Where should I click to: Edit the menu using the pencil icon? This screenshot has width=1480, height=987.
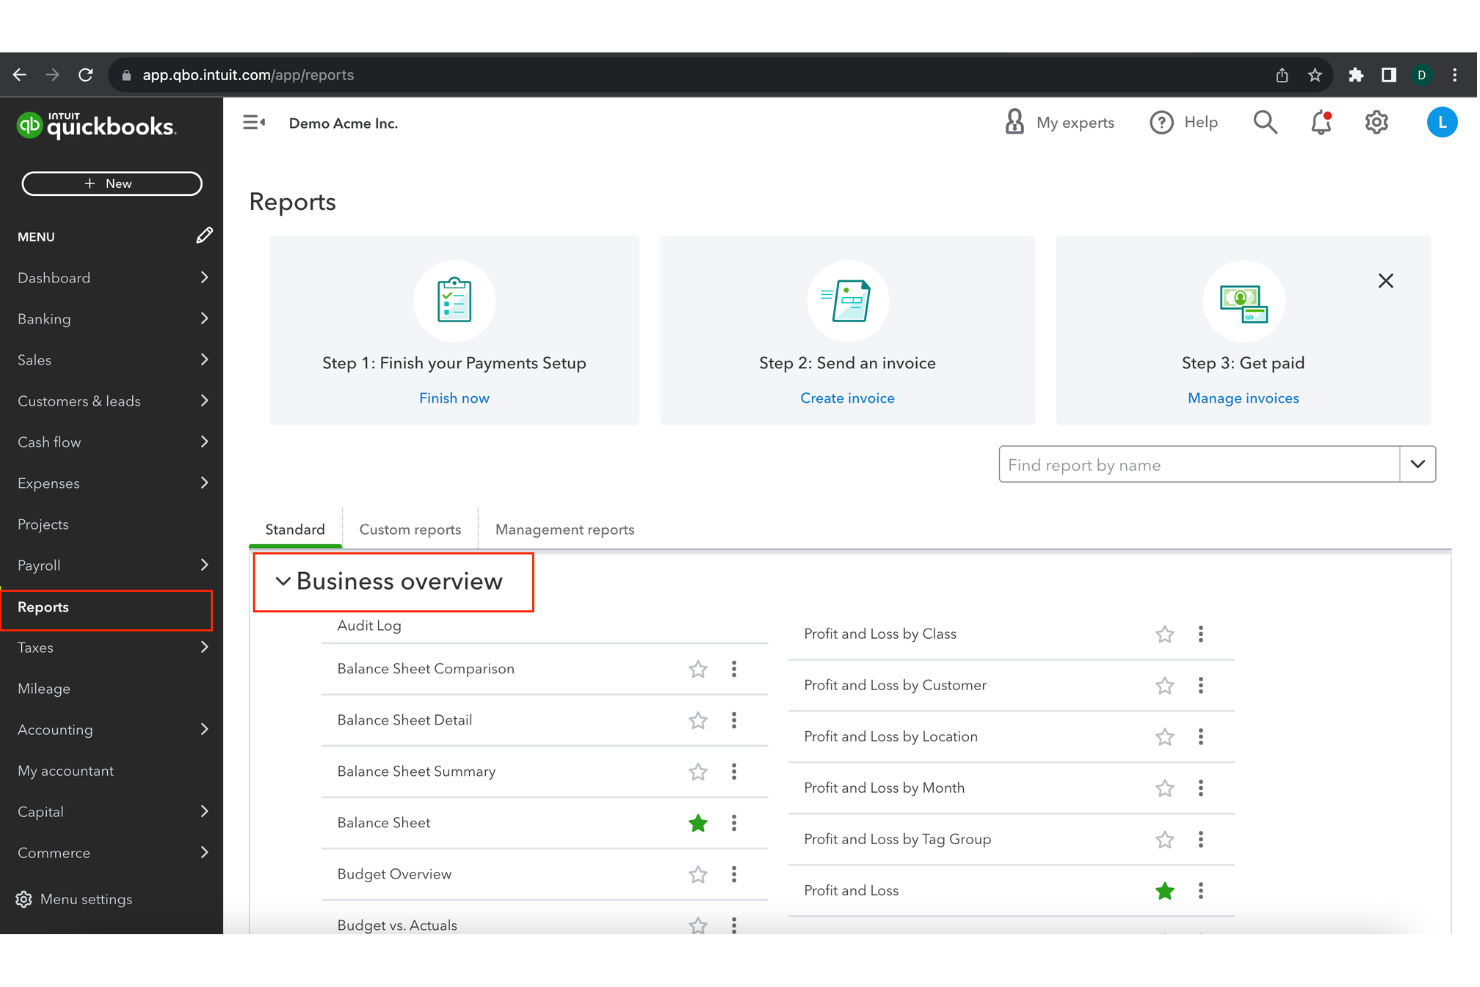tap(204, 236)
